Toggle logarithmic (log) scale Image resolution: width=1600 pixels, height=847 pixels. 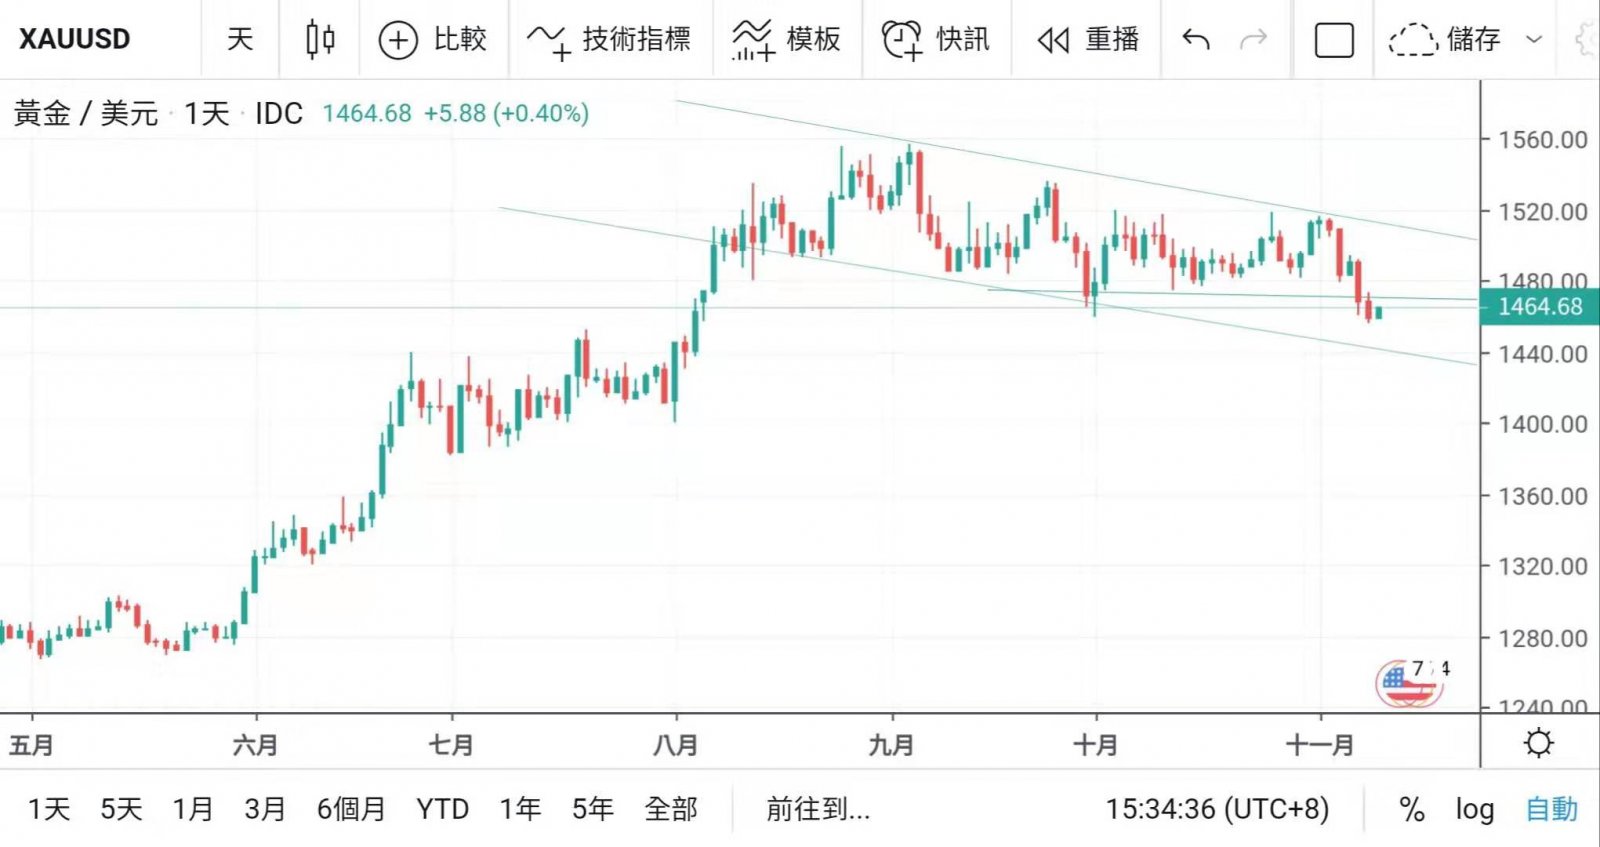pos(1474,809)
